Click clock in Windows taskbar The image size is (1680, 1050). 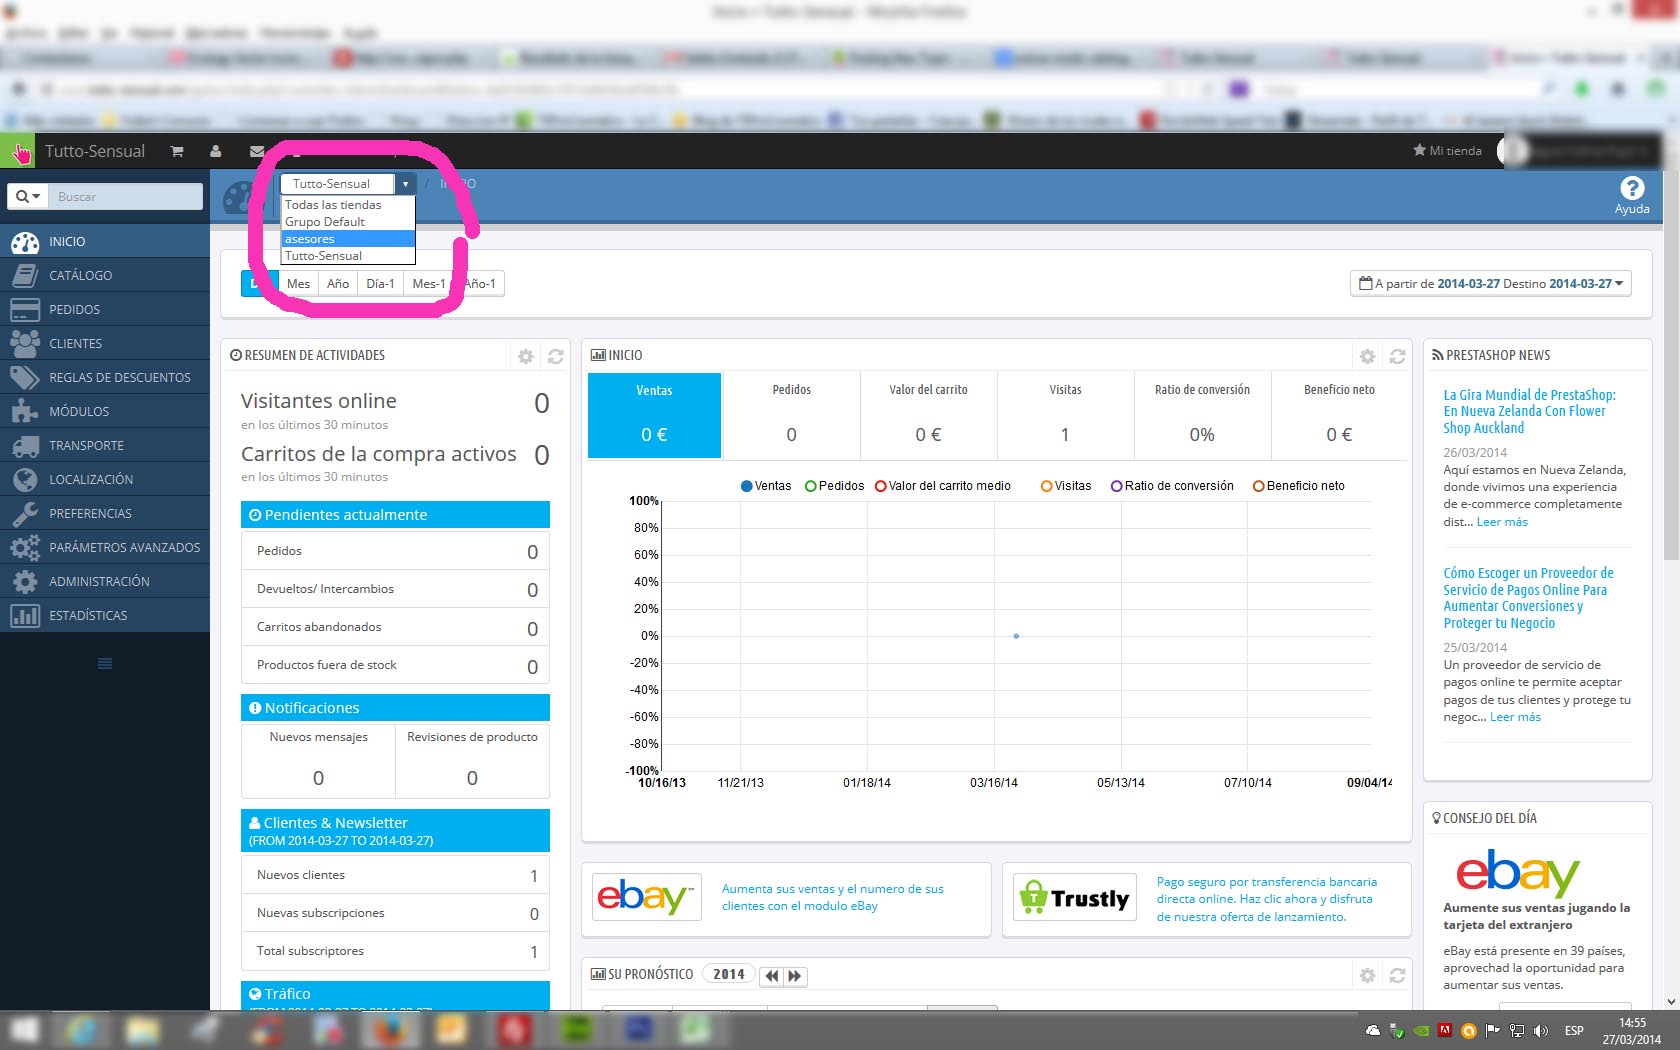1632,1031
